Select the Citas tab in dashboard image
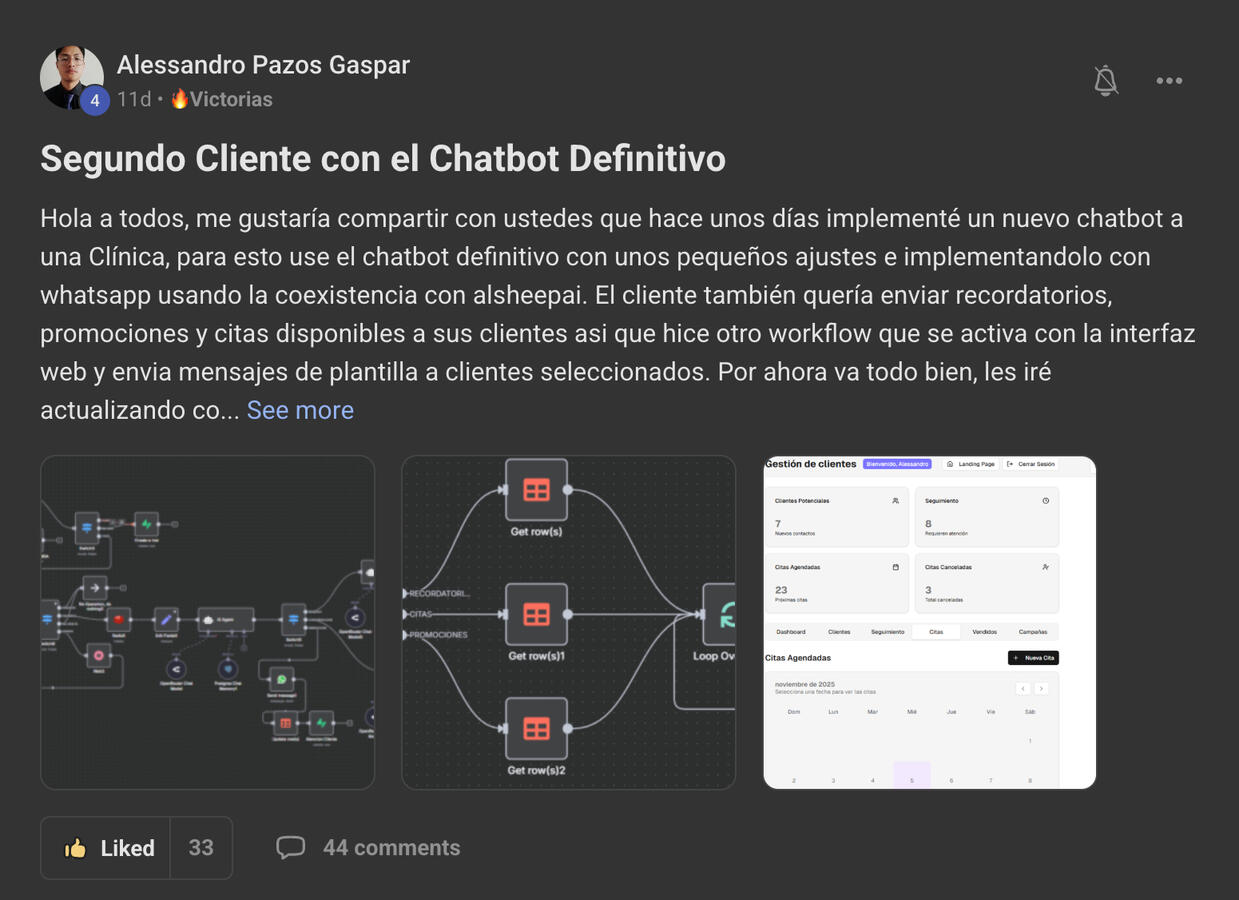The width and height of the screenshot is (1239, 900). point(936,632)
